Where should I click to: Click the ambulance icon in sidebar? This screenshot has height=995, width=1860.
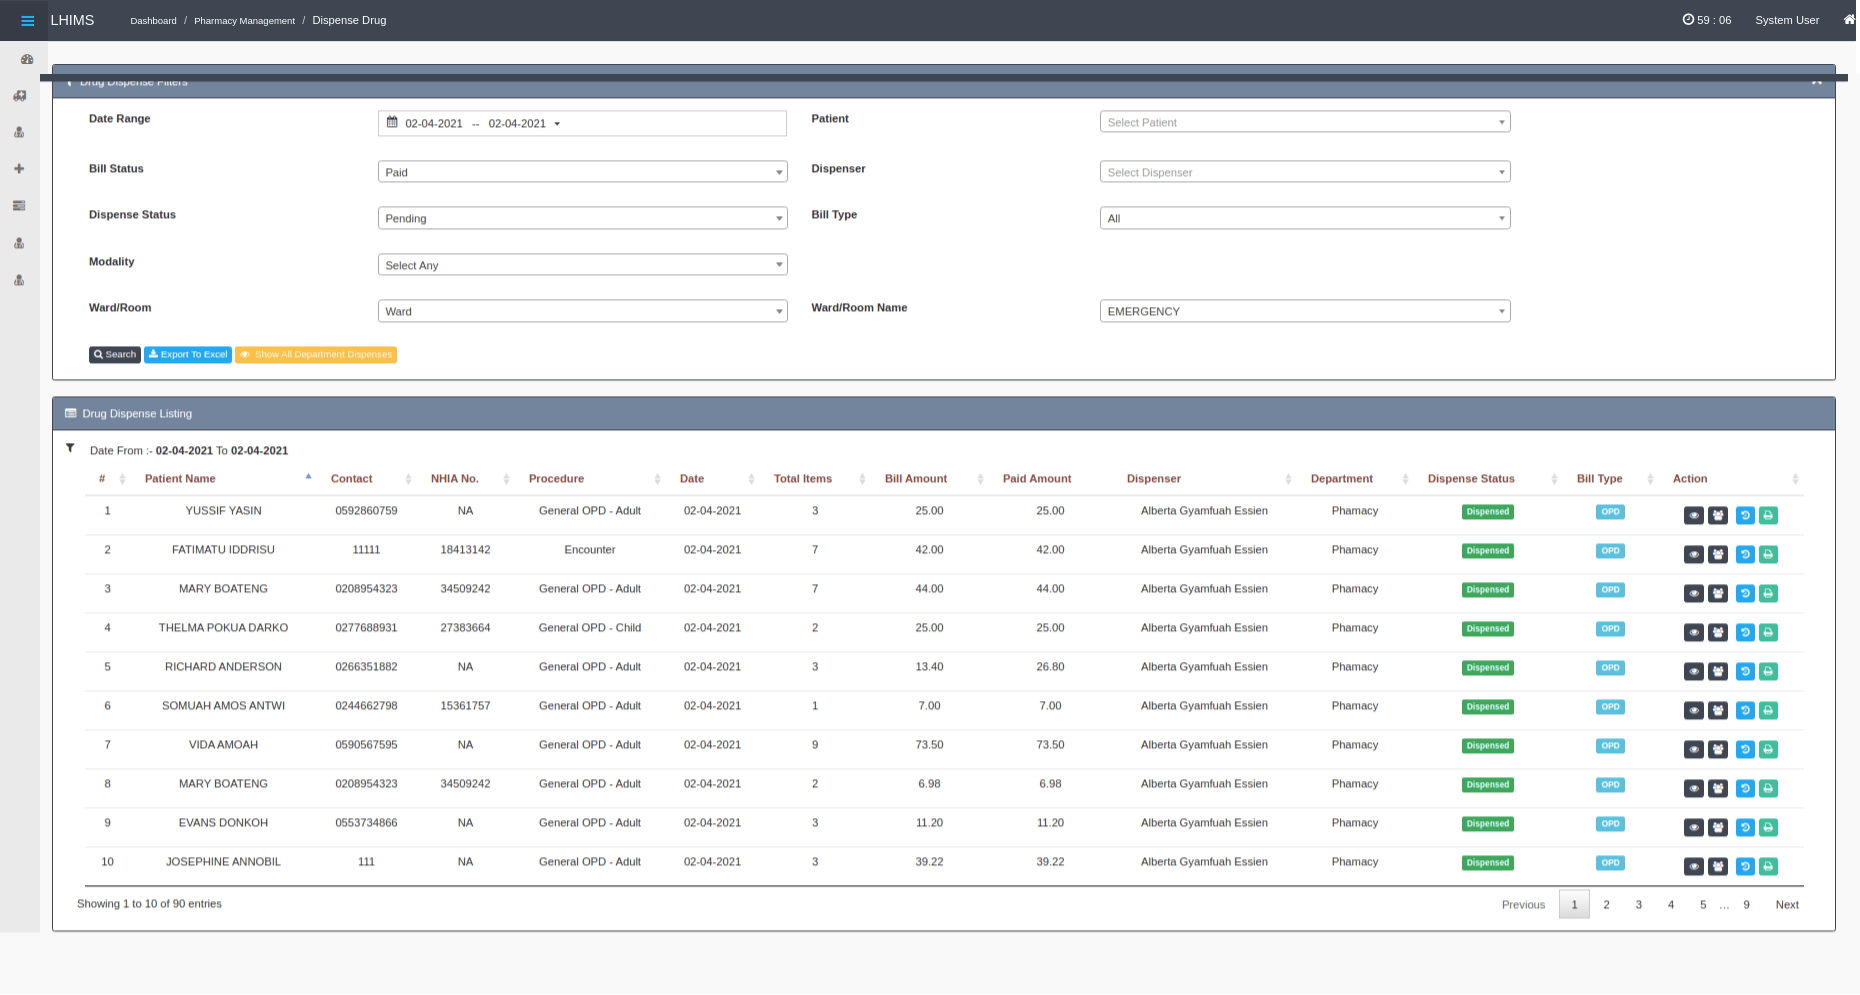(19, 96)
